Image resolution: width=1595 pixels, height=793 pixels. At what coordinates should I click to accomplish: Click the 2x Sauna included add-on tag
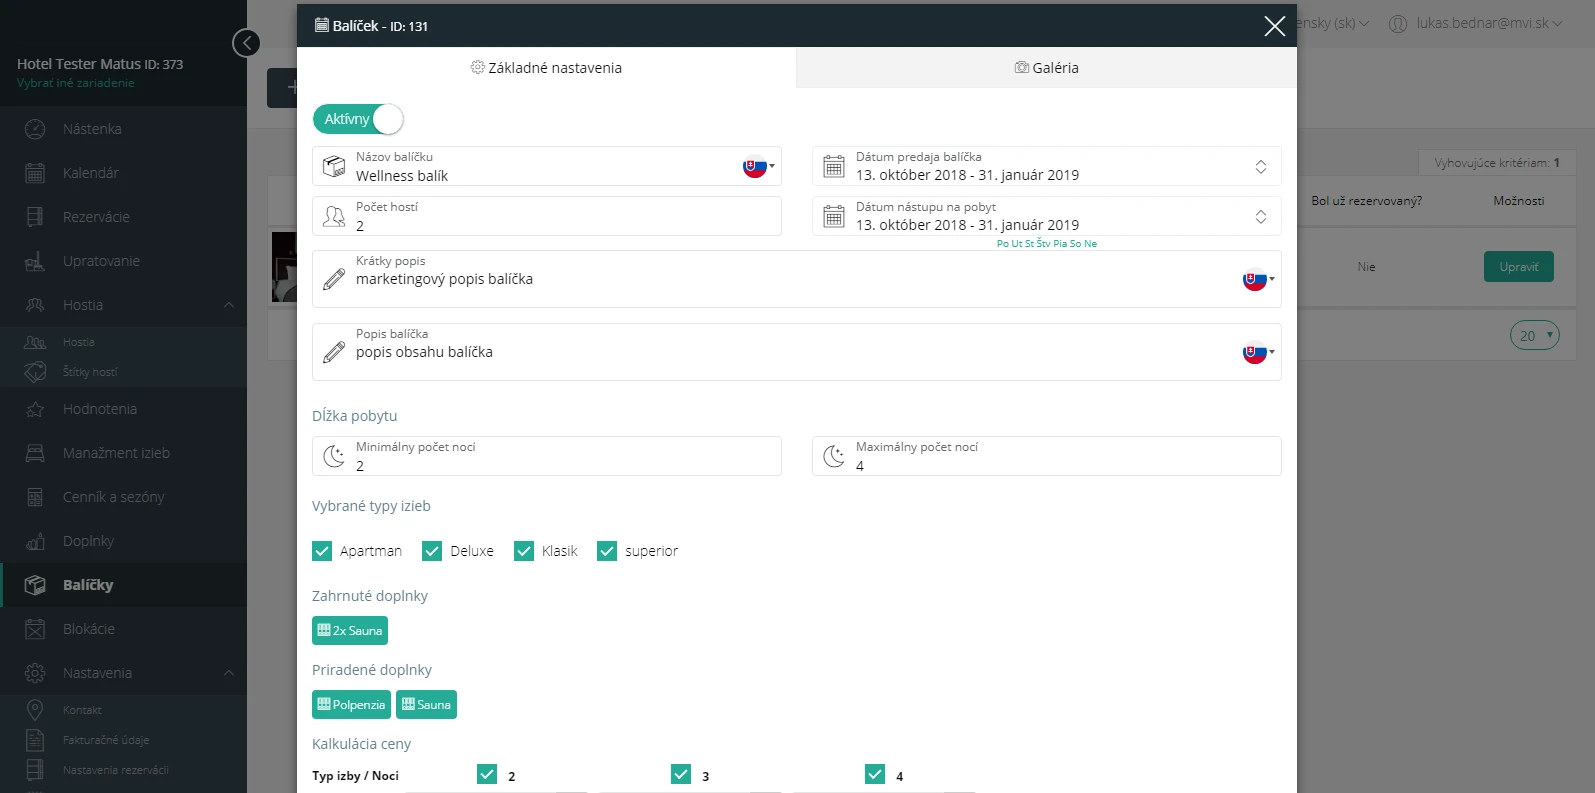click(350, 631)
